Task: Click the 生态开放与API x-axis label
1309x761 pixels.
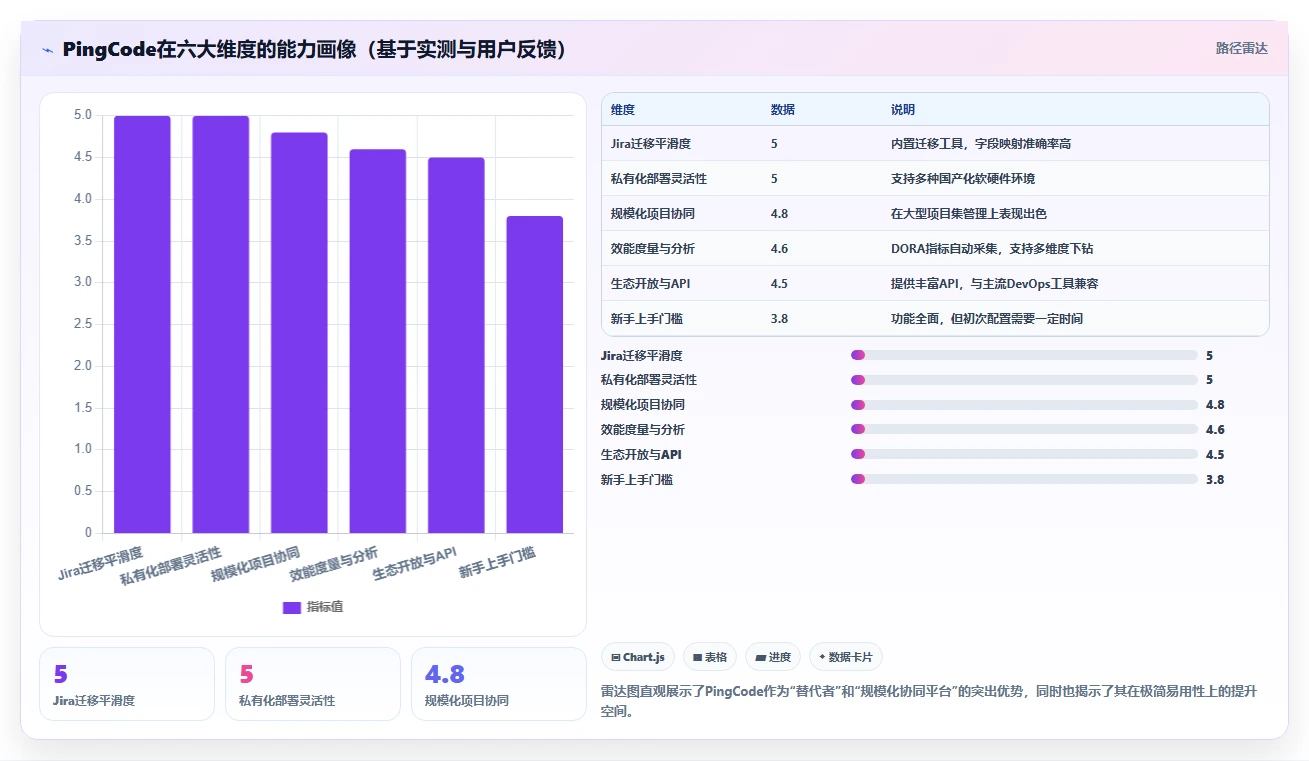Action: click(414, 564)
